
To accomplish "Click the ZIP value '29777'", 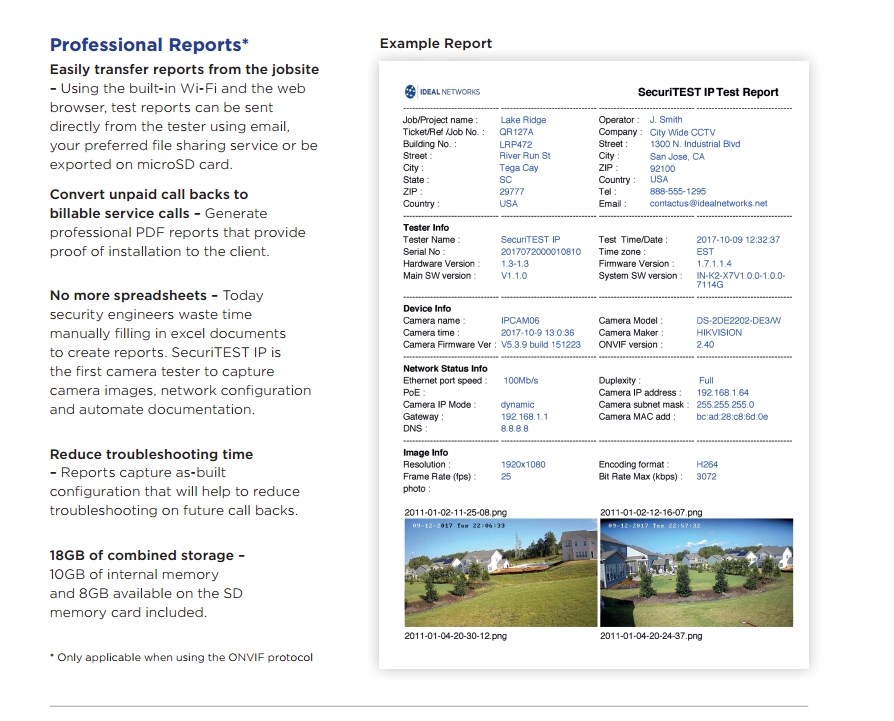I will pos(511,192).
